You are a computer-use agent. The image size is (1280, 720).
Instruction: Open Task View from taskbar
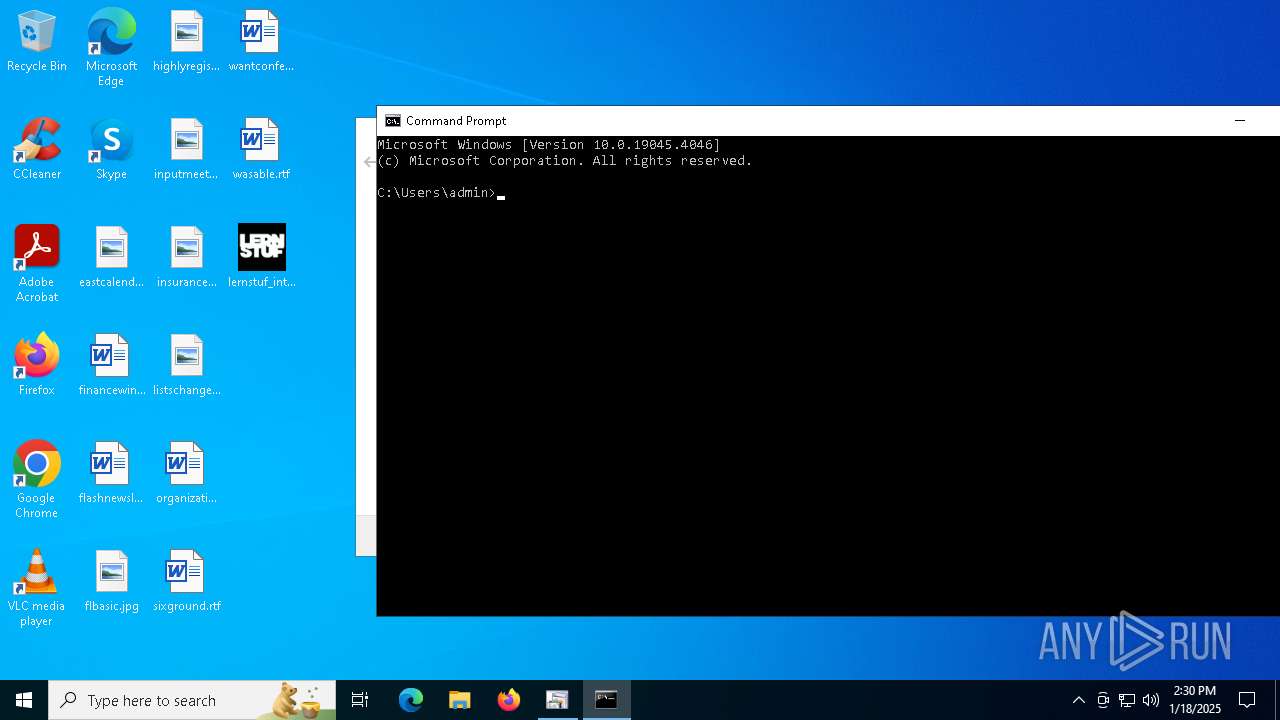(x=360, y=700)
